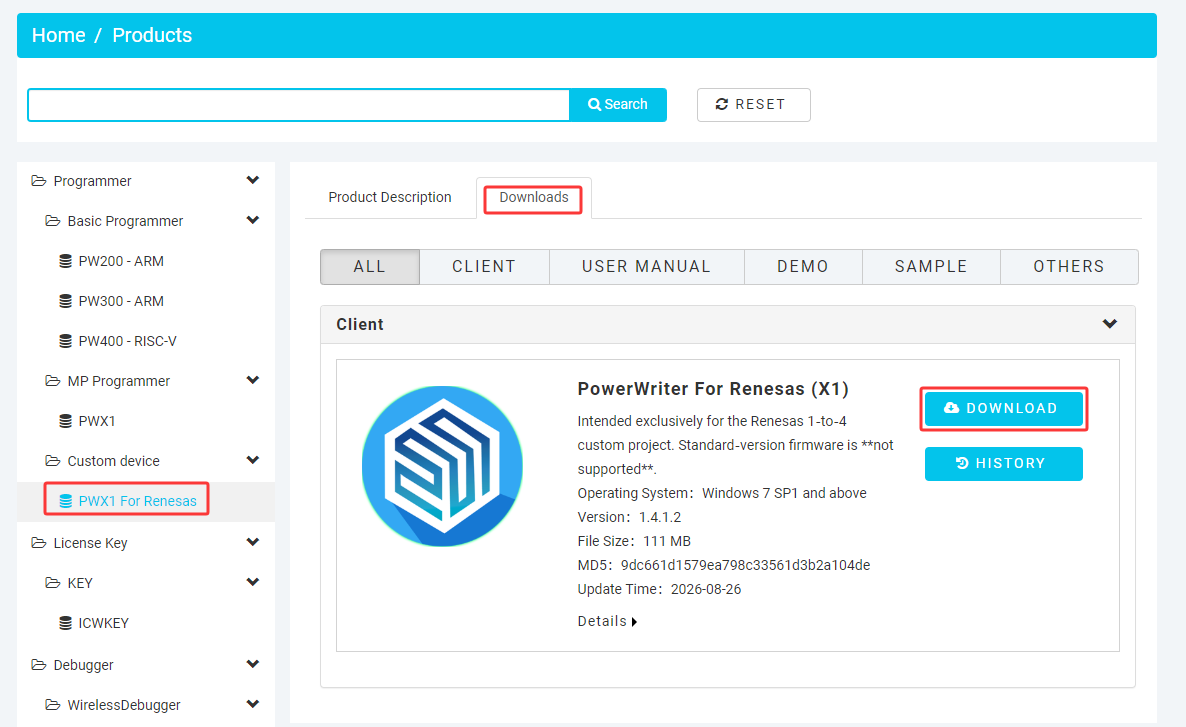
Task: Click the DOWNLOAD button
Action: click(x=1004, y=409)
